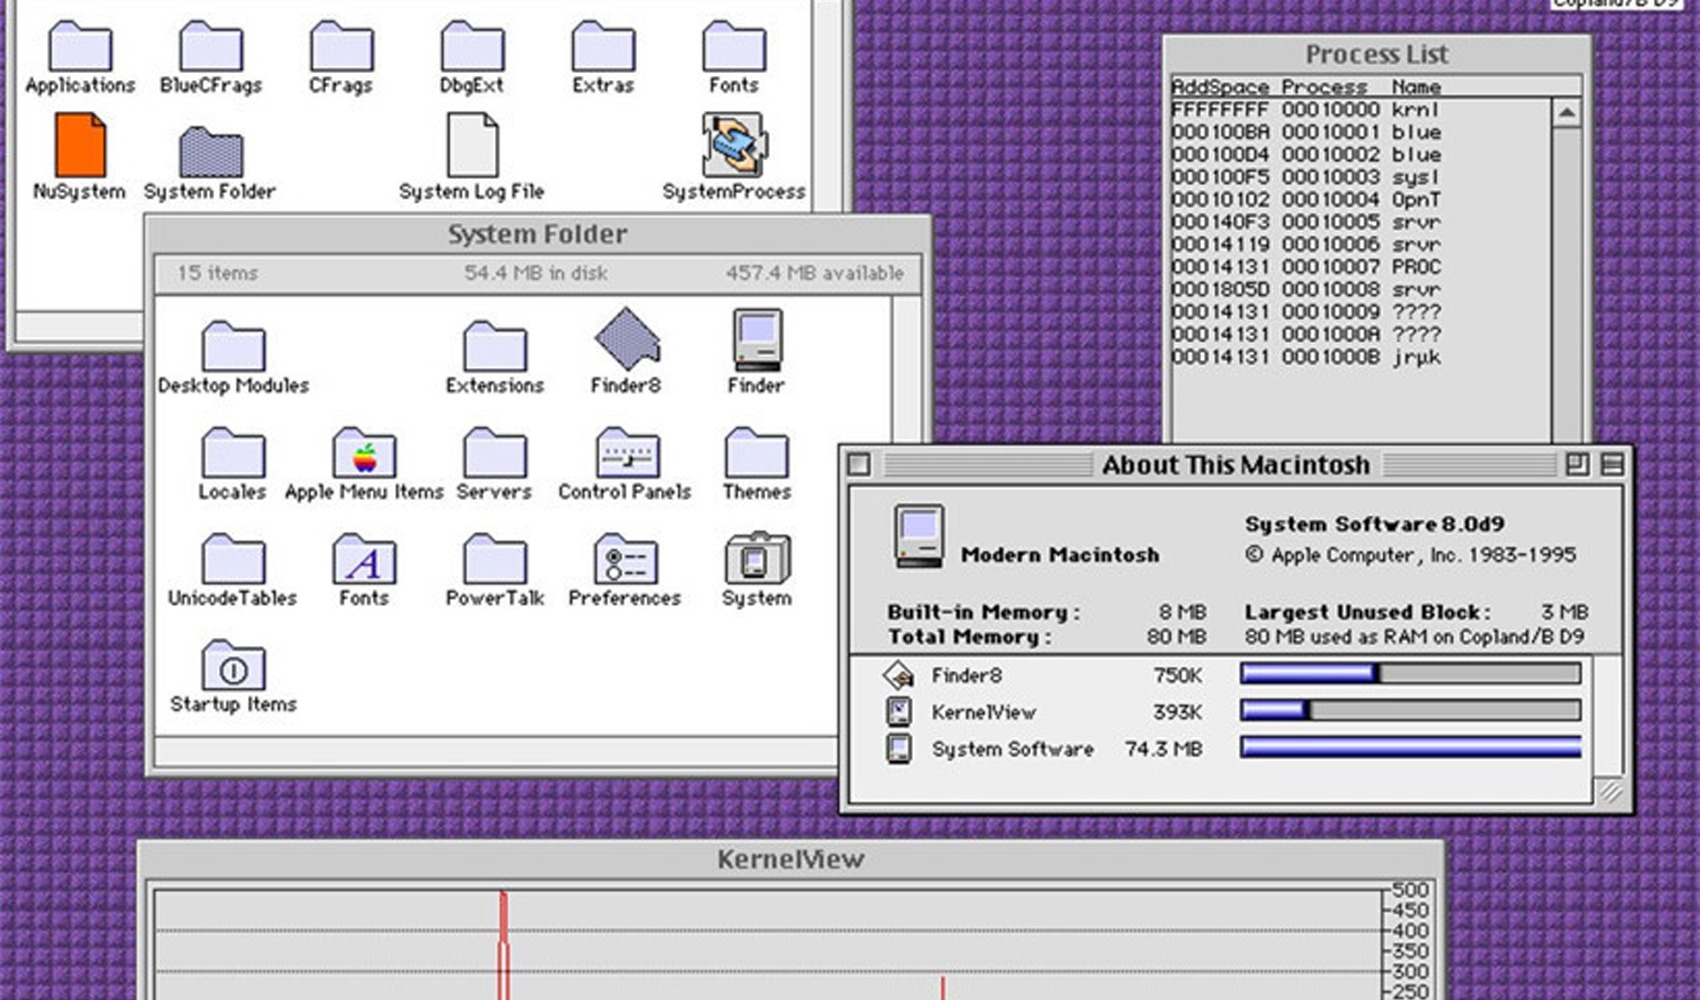
Task: Click the KernelView memory usage bar
Action: [1410, 711]
